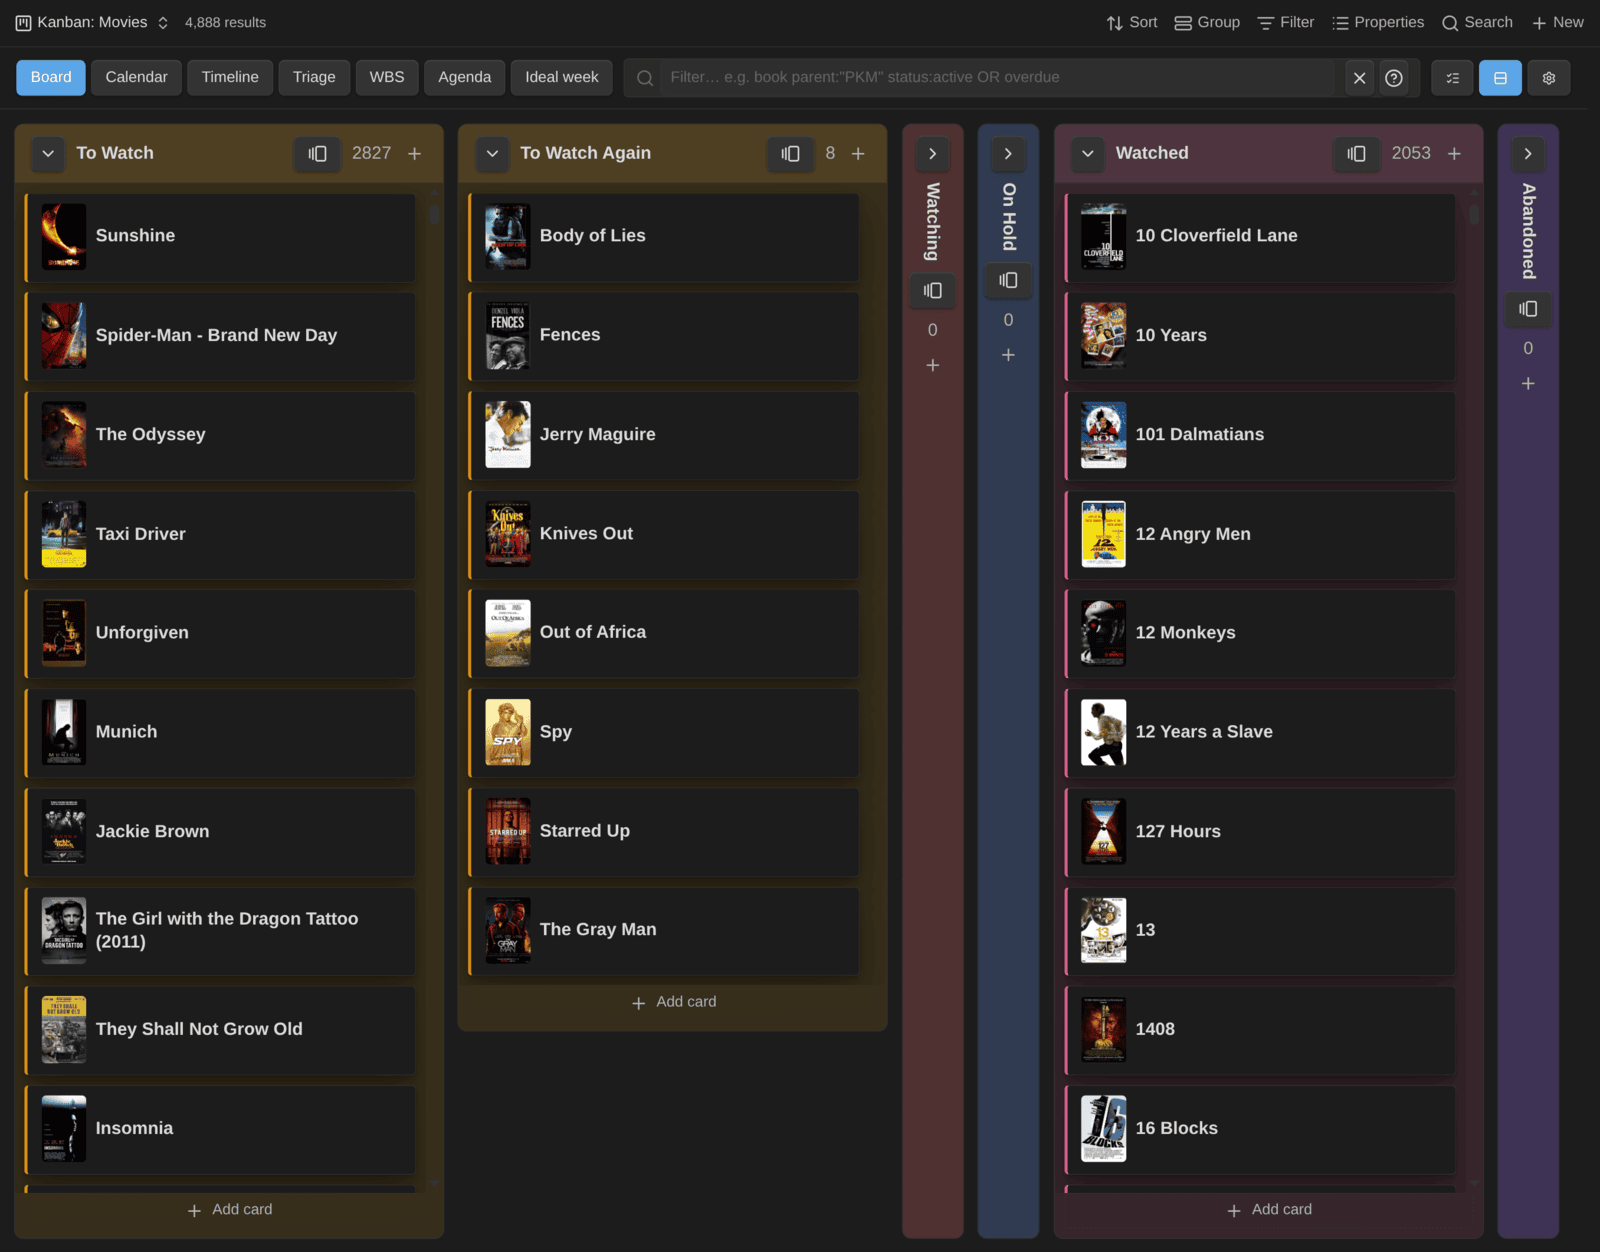
Task: Focus the filter query input field
Action: pyautogui.click(x=997, y=77)
